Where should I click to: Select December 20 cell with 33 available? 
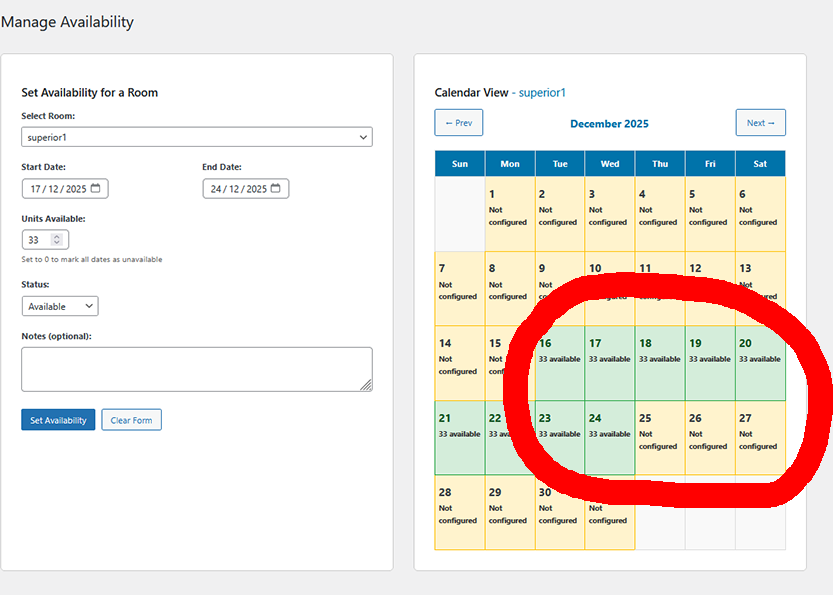760,363
